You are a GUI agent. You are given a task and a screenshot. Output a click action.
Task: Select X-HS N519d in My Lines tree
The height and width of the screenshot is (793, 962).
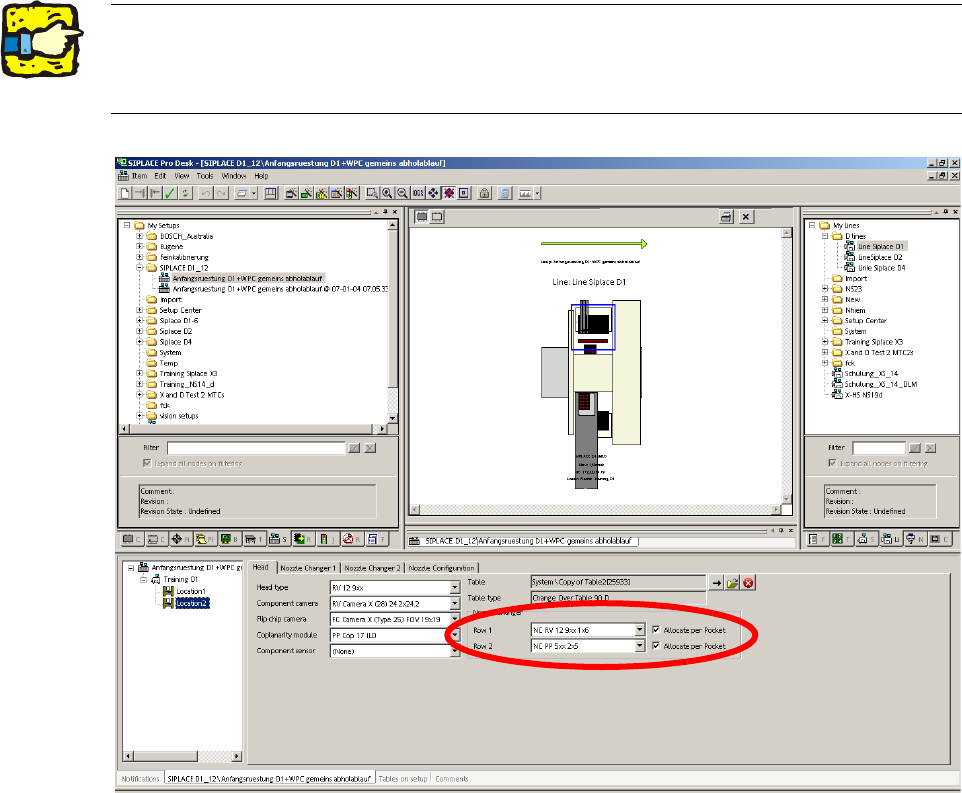pyautogui.click(x=863, y=395)
